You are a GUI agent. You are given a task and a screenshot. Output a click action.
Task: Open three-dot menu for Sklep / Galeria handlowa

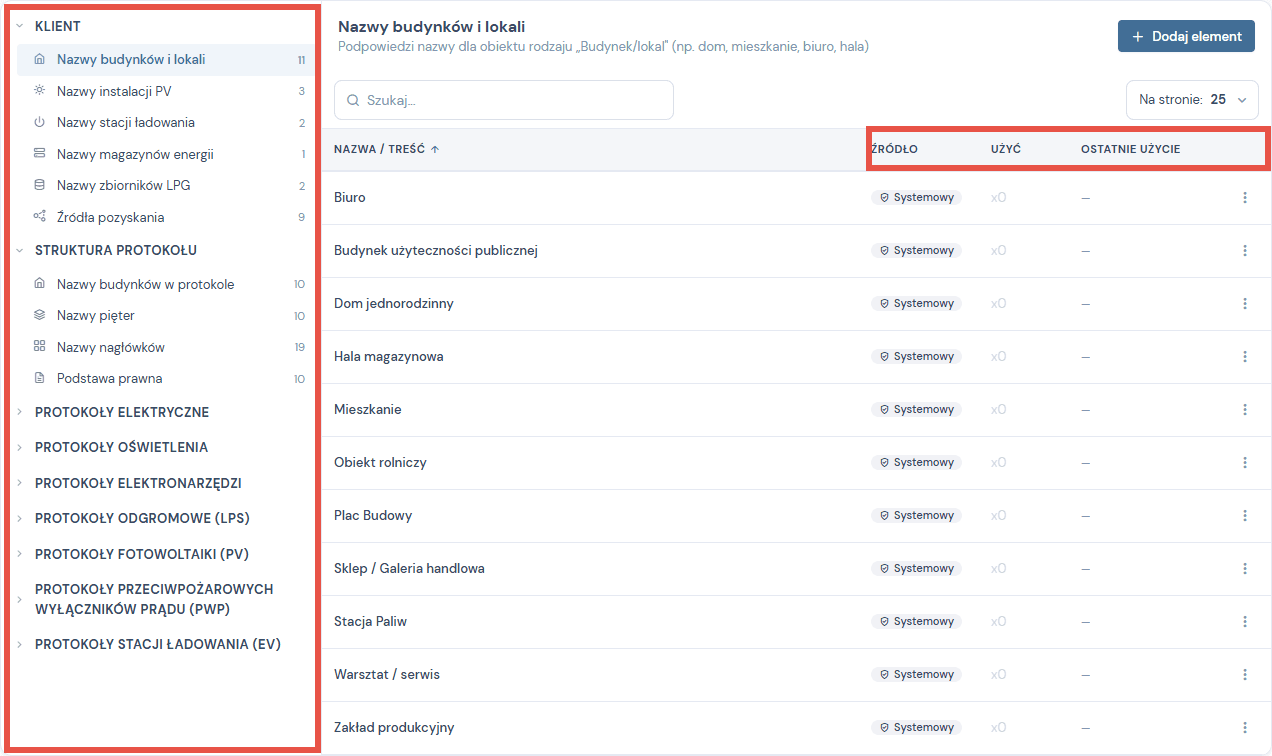(1245, 569)
